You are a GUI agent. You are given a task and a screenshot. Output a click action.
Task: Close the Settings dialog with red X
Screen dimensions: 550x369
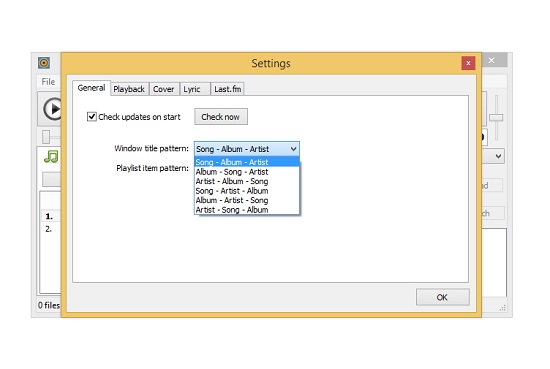[468, 63]
